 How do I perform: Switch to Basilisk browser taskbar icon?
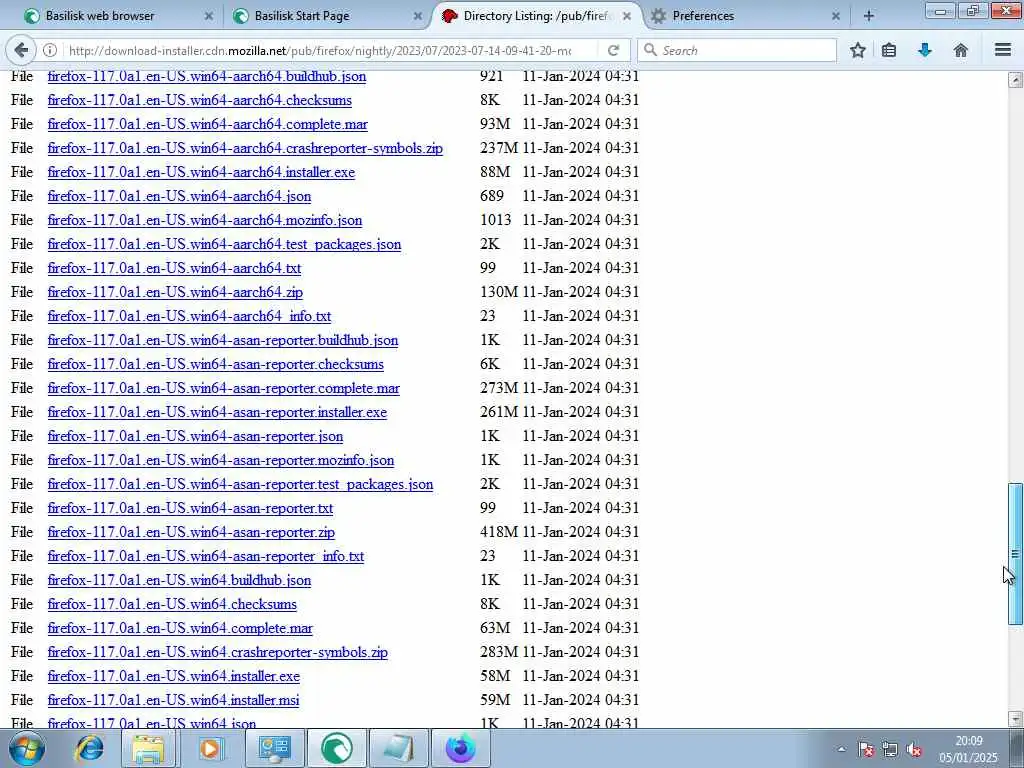click(336, 748)
